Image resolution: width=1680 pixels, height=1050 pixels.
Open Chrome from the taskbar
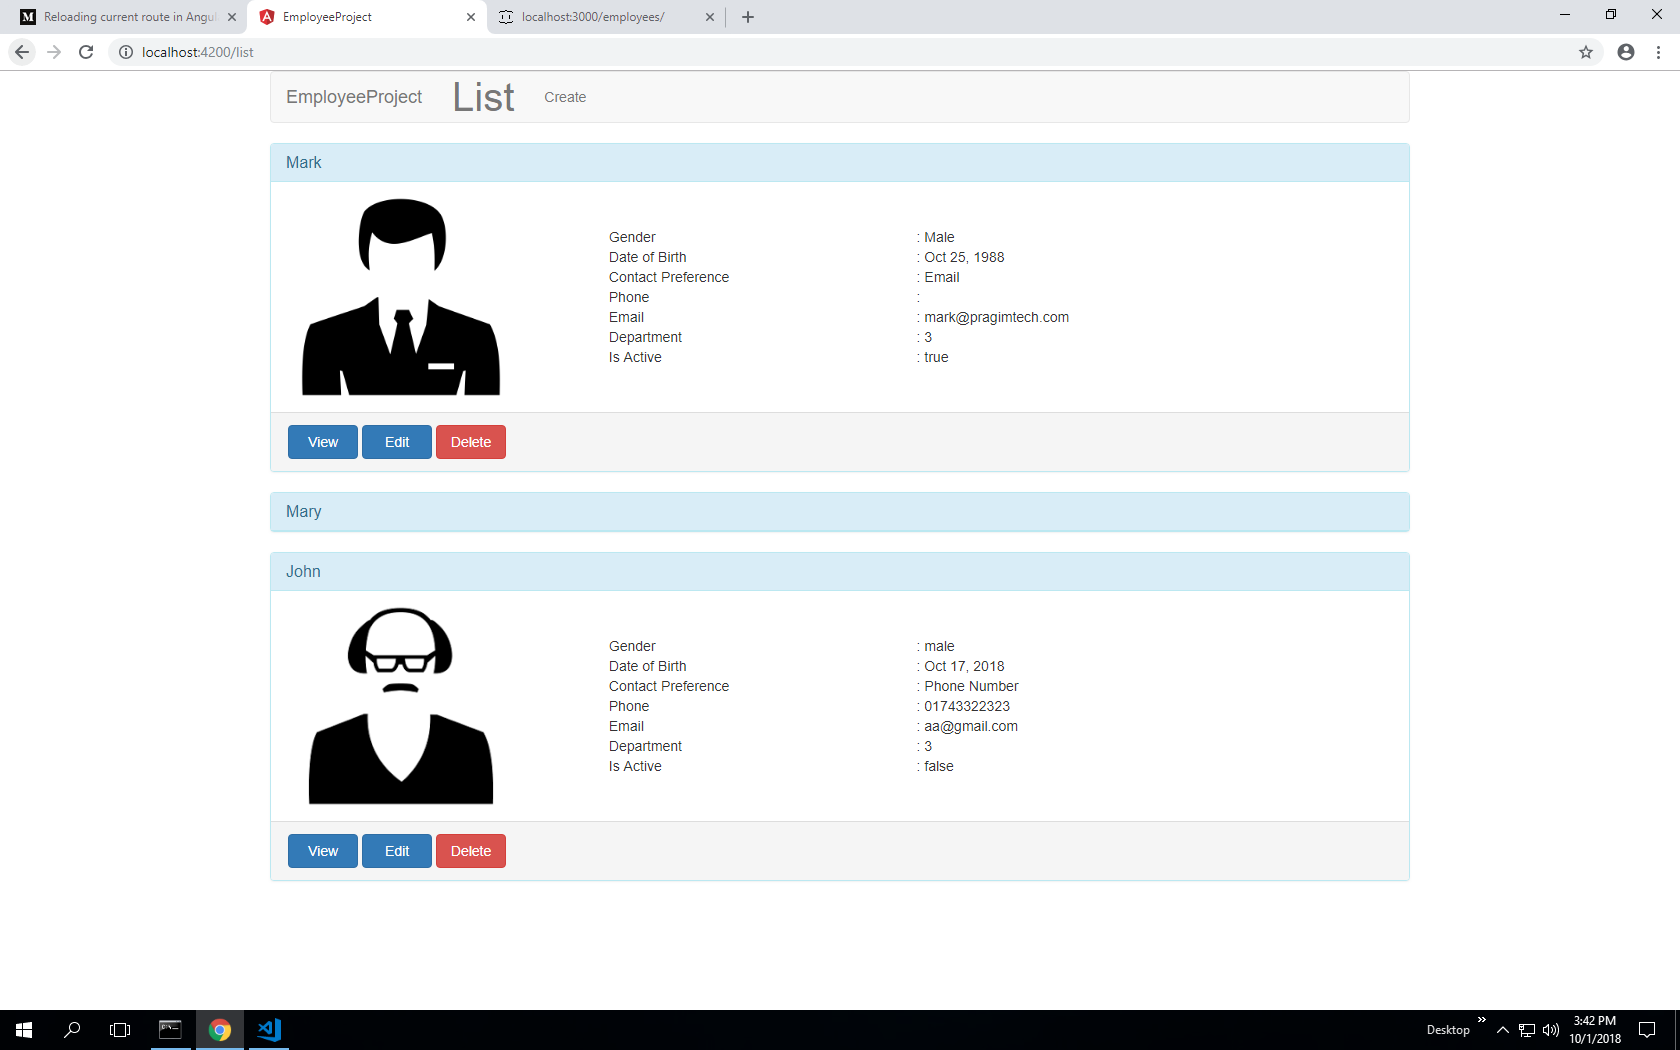coord(219,1029)
